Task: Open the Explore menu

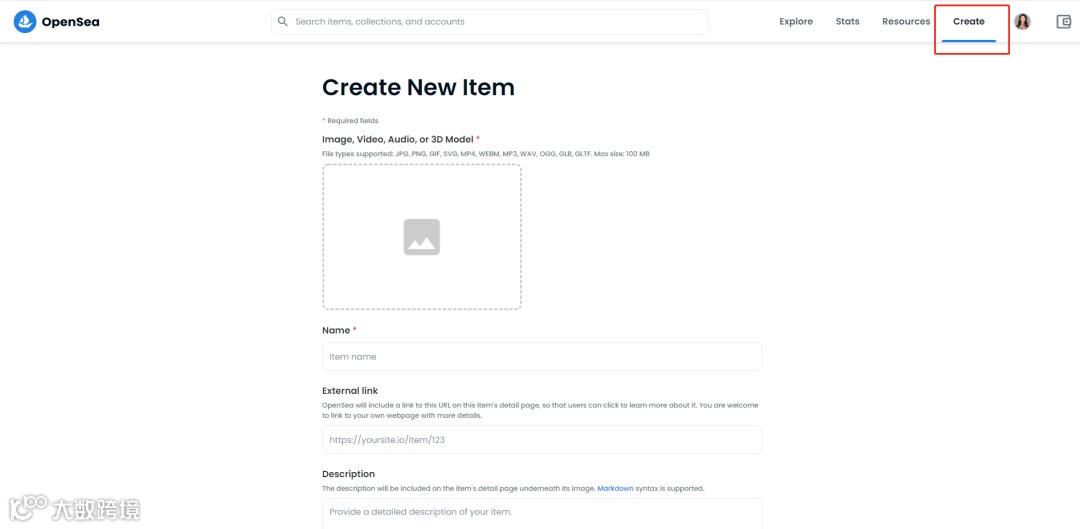Action: click(796, 21)
